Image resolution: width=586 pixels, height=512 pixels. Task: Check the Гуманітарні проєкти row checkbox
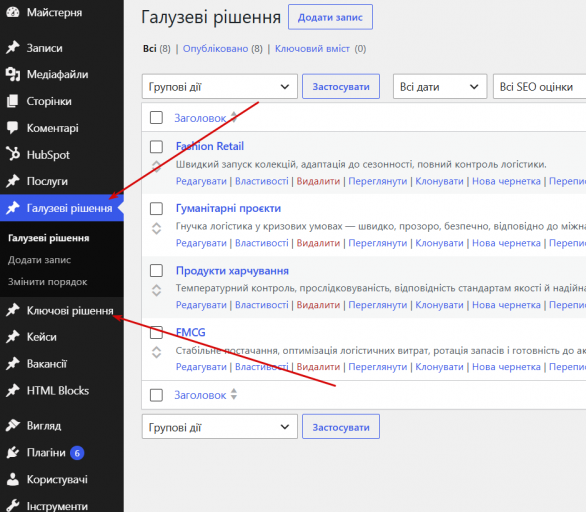pos(156,209)
